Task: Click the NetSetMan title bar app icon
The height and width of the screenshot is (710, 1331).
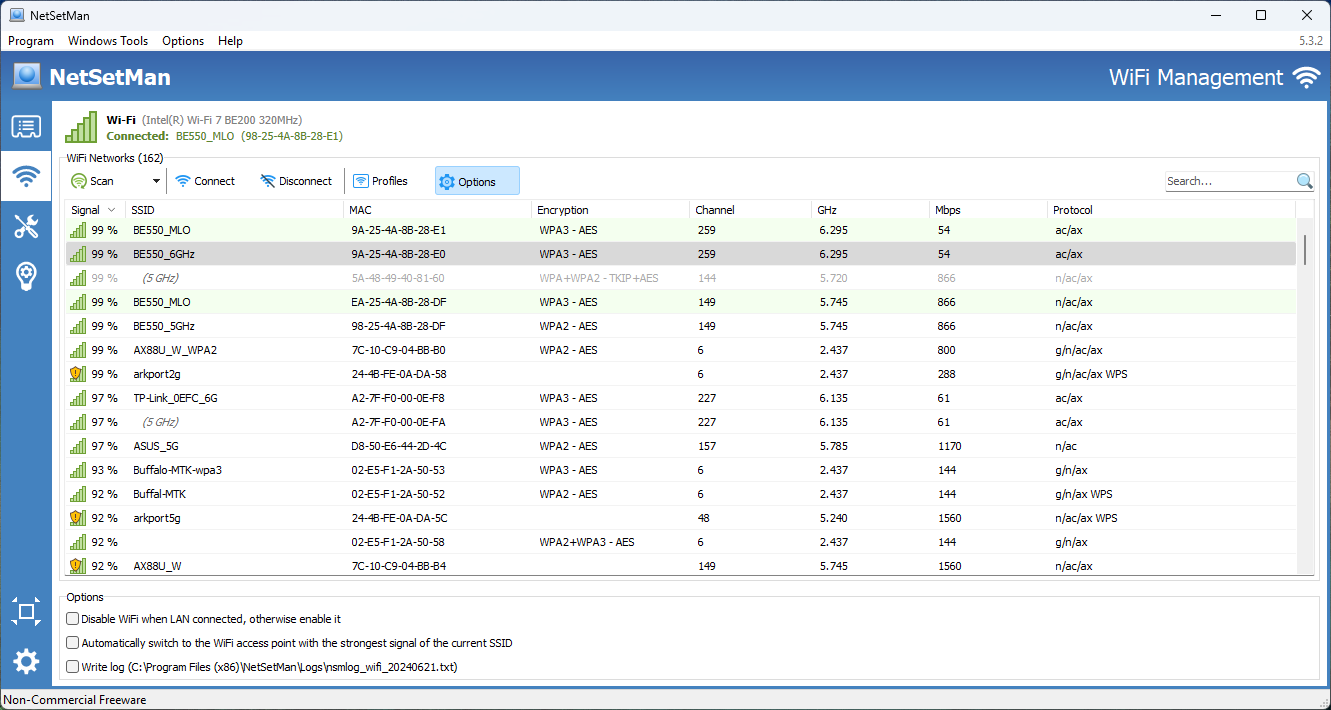Action: point(17,15)
